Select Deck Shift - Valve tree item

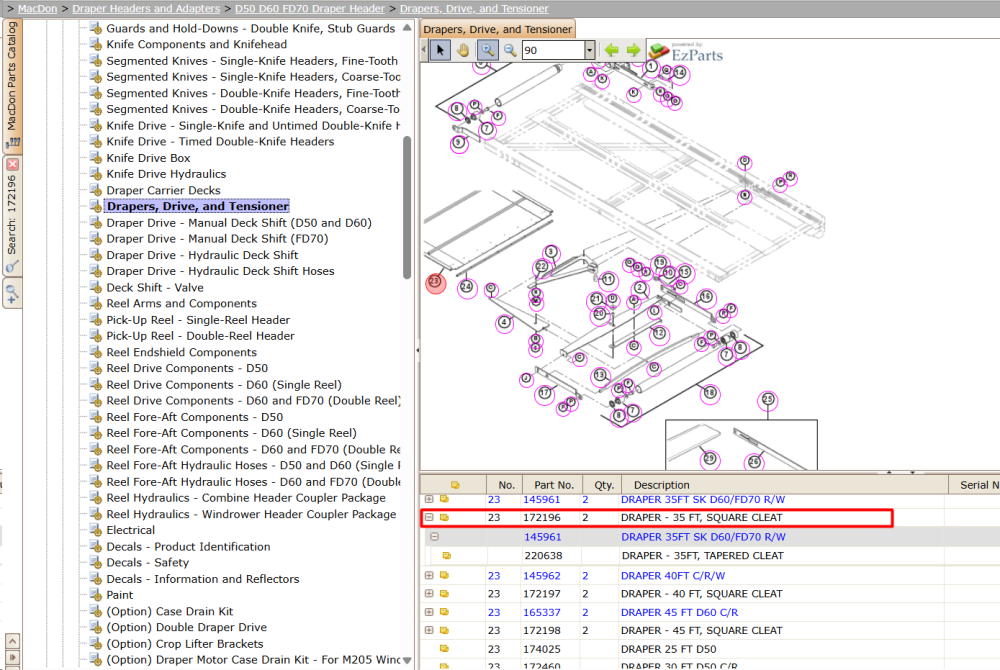155,288
